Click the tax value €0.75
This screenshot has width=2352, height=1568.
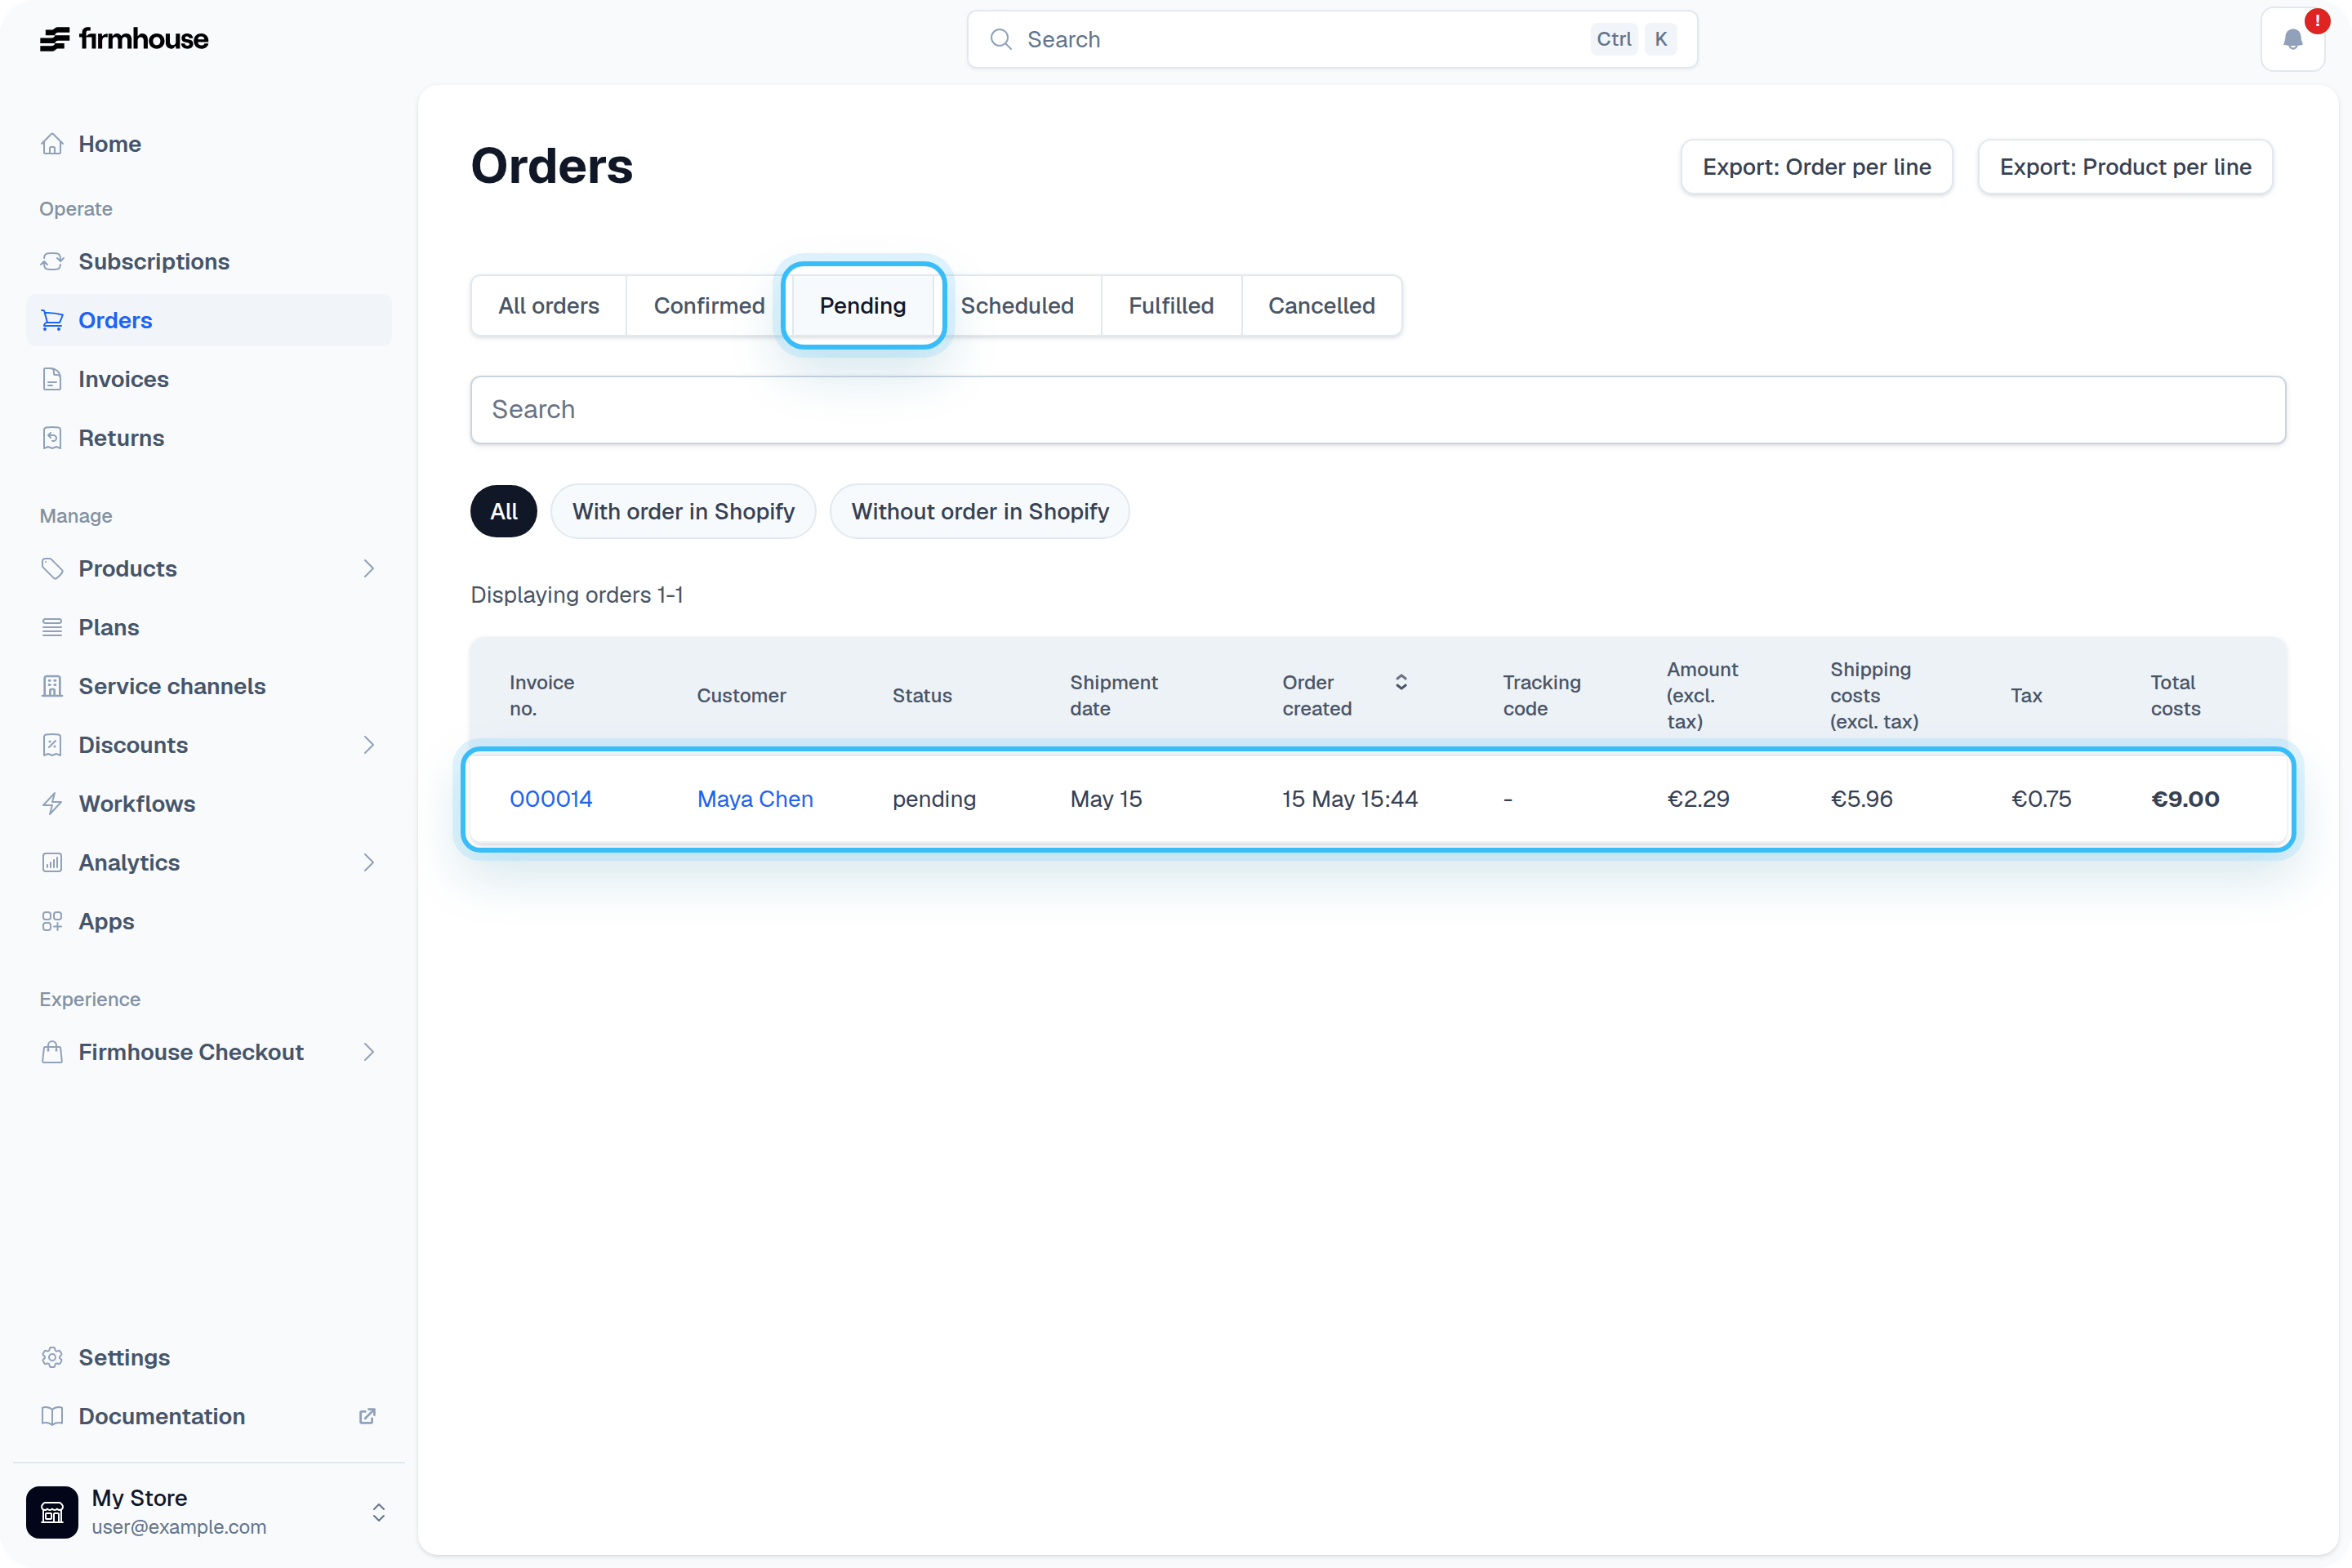(x=2041, y=799)
